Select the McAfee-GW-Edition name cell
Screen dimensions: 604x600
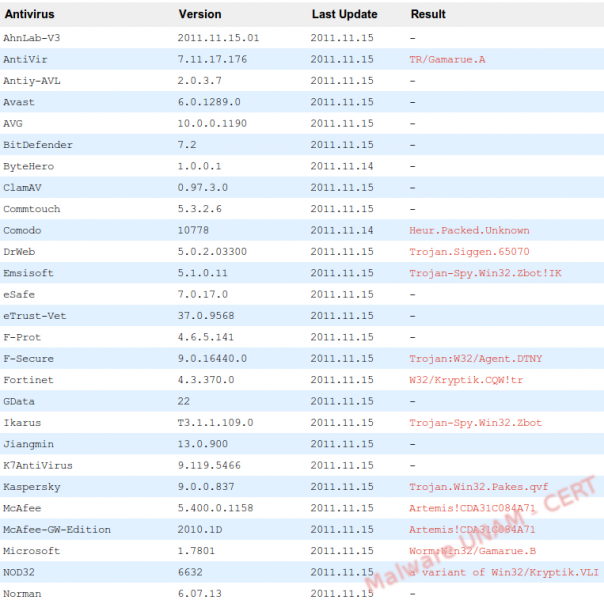[57, 530]
